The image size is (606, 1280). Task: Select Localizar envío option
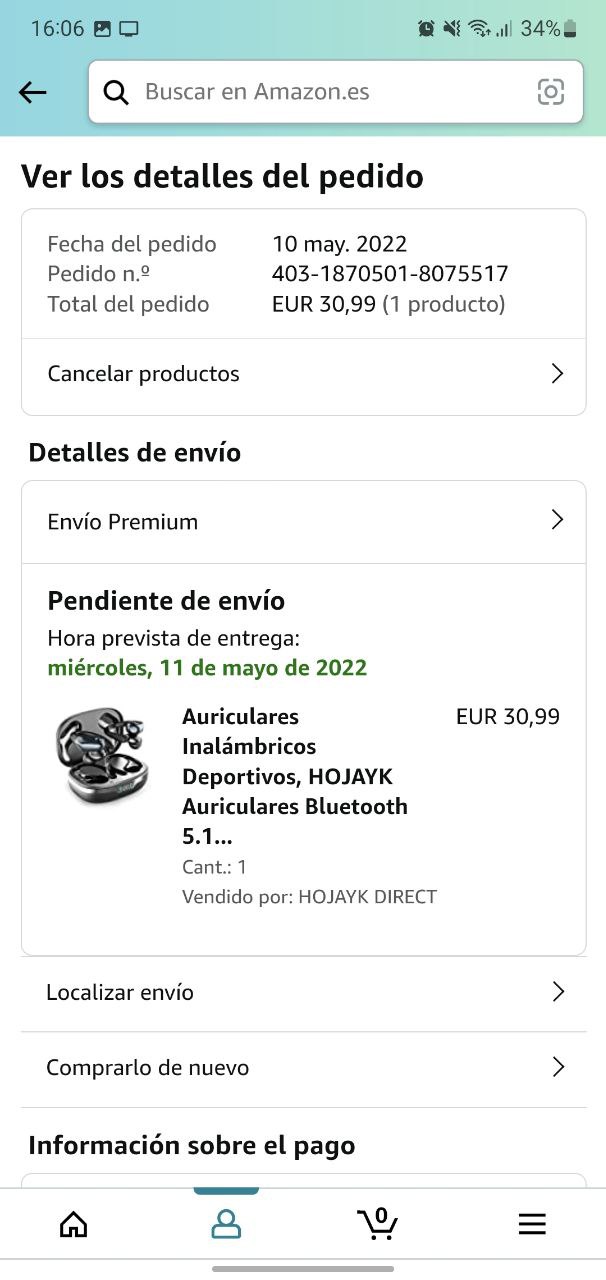(x=304, y=993)
